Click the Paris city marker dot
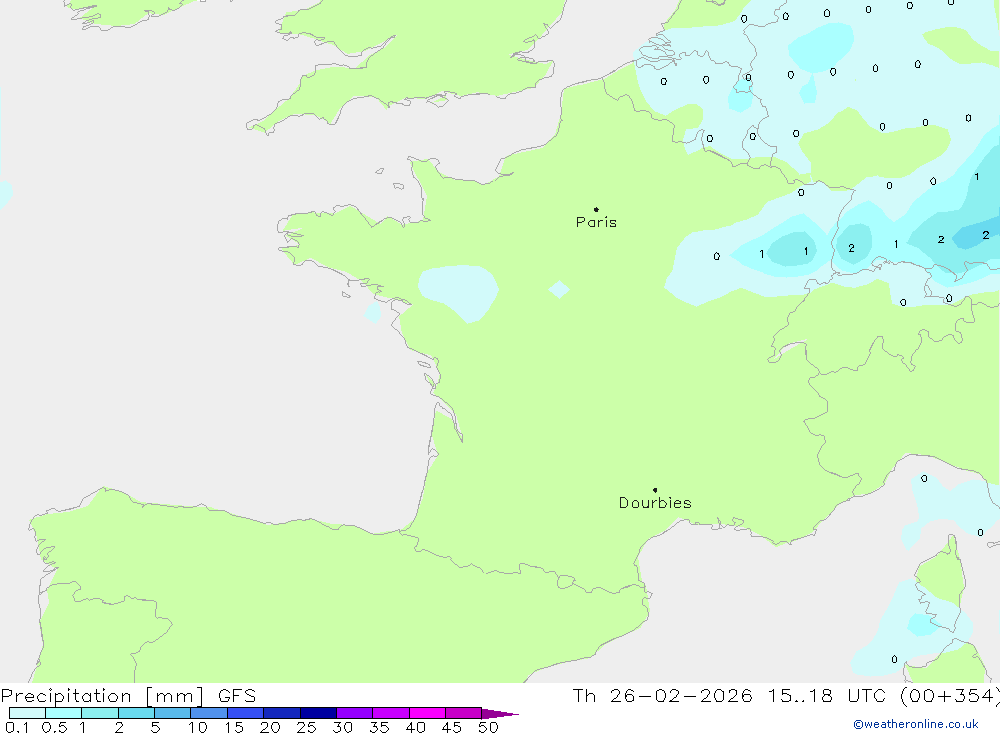Image resolution: width=1000 pixels, height=733 pixels. tap(596, 210)
